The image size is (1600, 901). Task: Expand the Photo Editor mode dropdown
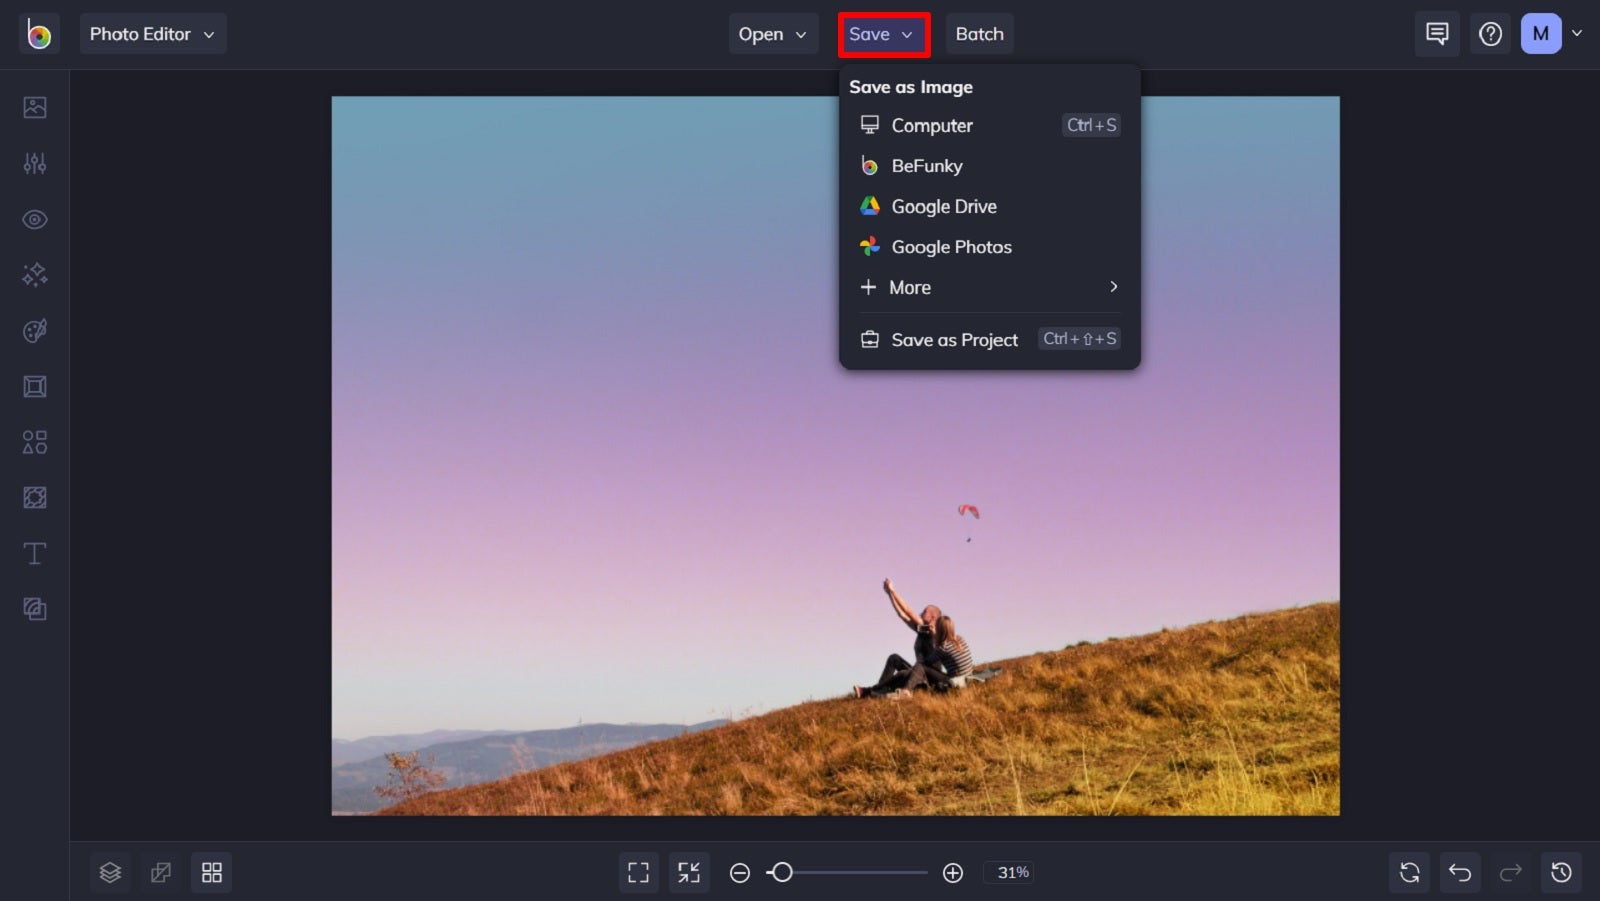coord(152,33)
